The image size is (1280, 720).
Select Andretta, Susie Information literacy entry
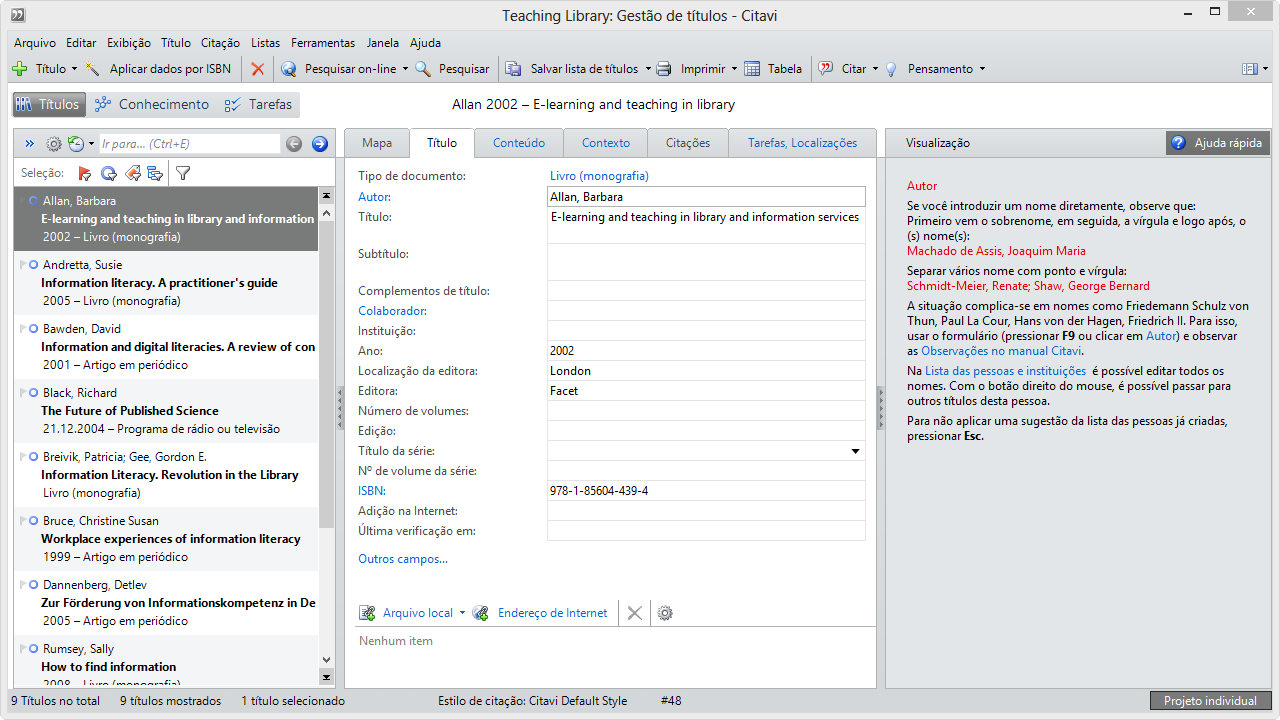166,283
